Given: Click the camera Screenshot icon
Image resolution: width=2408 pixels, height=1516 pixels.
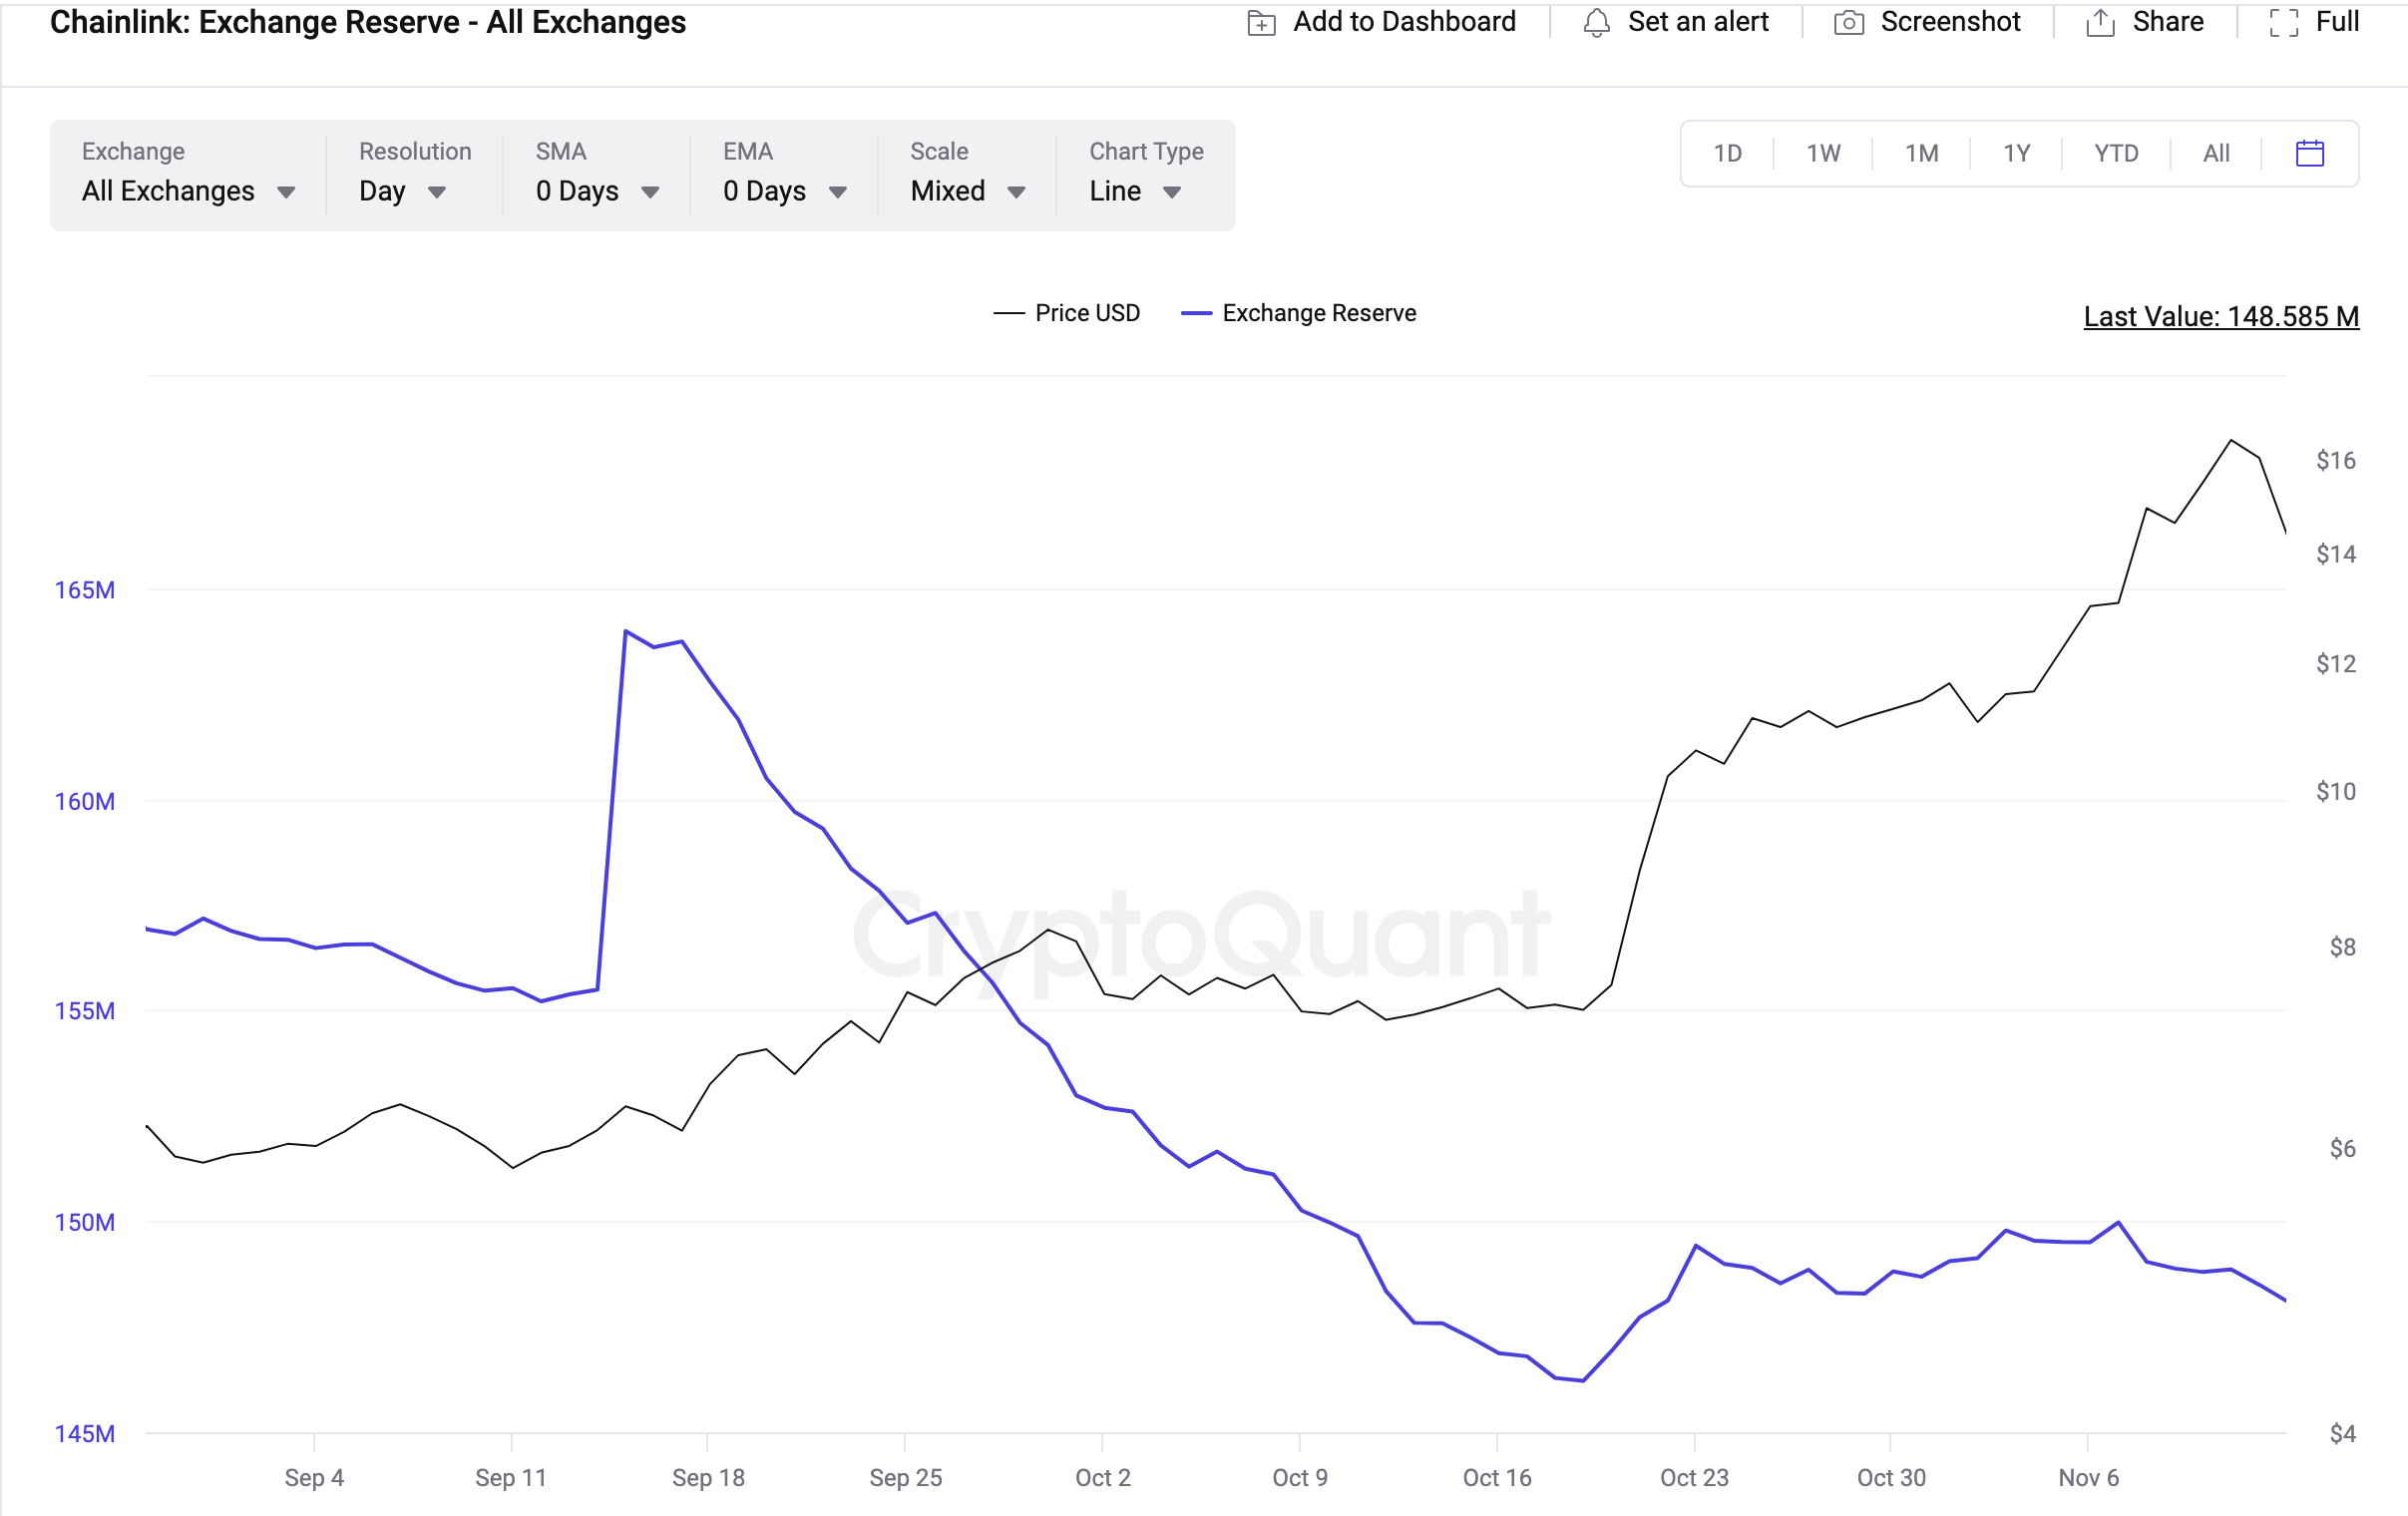Looking at the screenshot, I should [x=1848, y=23].
